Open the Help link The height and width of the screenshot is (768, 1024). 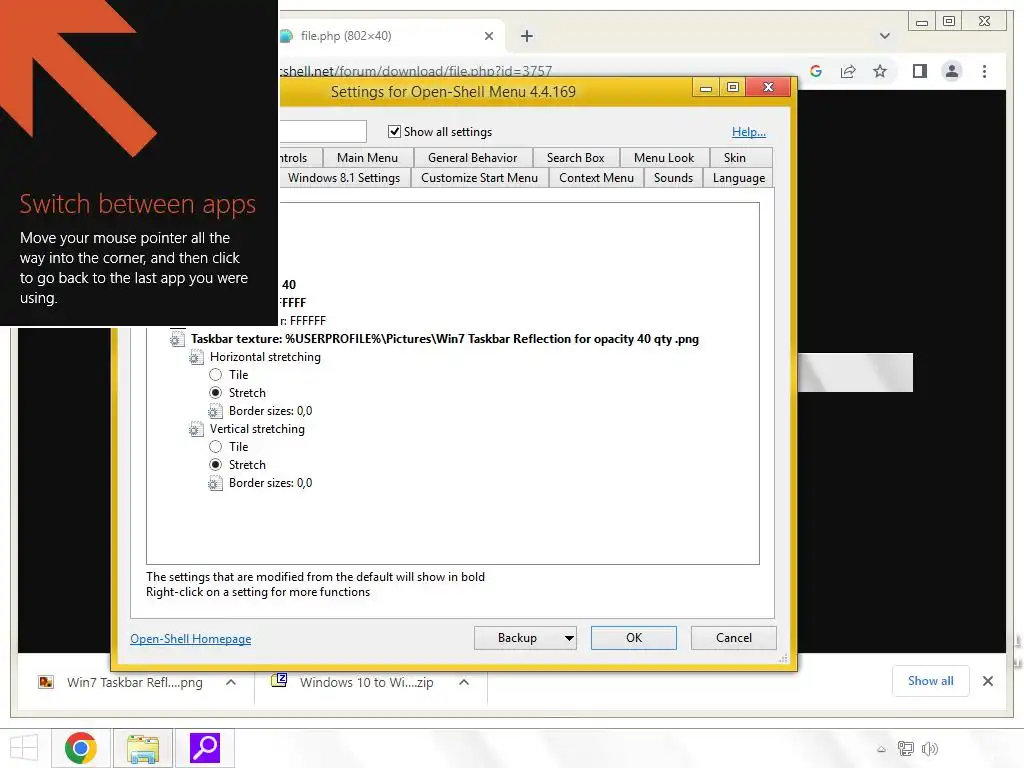[748, 132]
